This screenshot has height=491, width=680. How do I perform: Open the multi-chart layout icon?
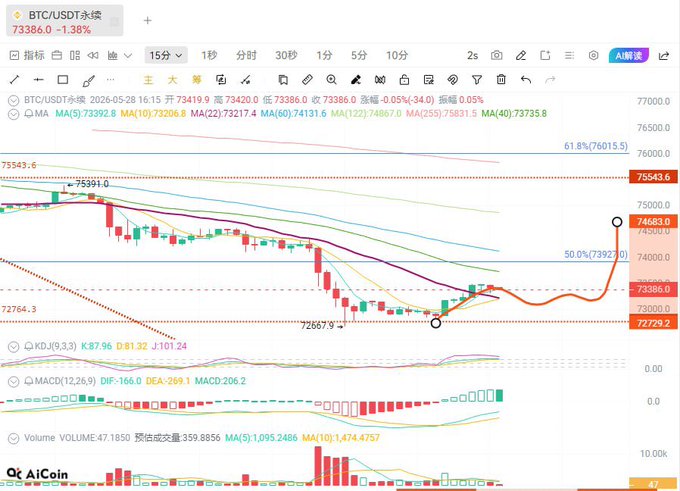click(75, 56)
